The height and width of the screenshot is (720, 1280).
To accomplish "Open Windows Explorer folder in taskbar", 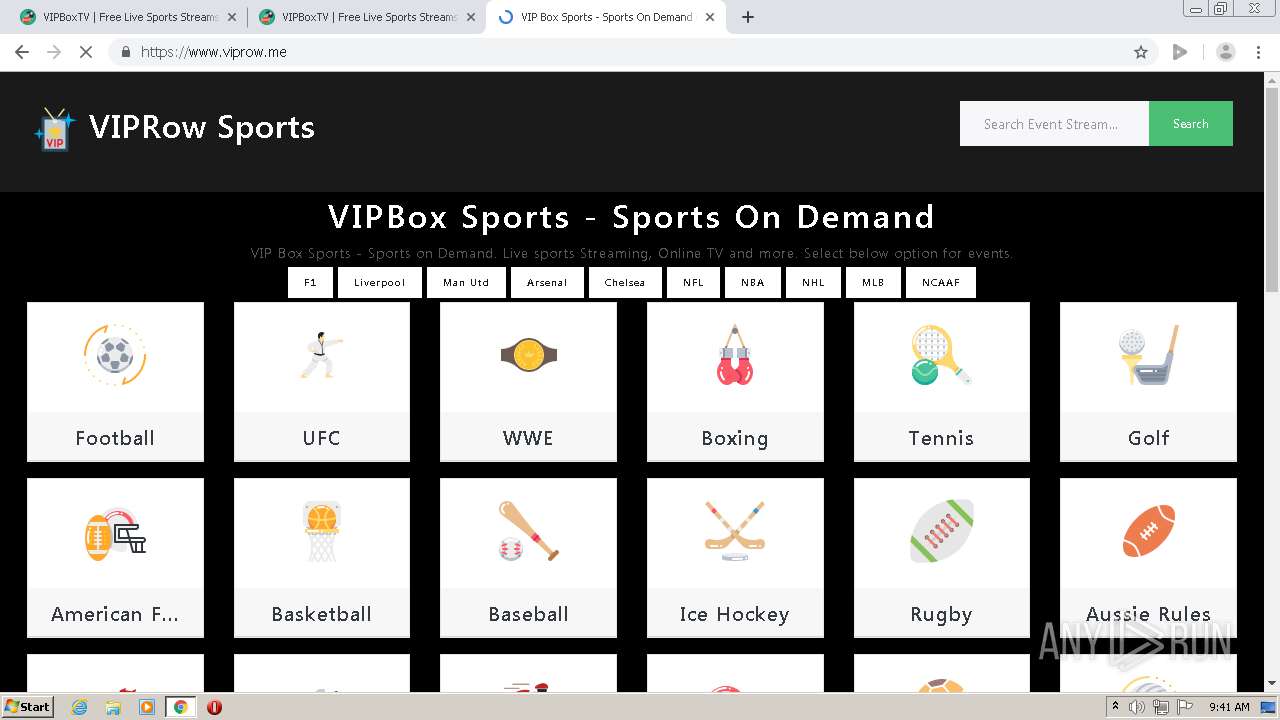I will click(113, 707).
